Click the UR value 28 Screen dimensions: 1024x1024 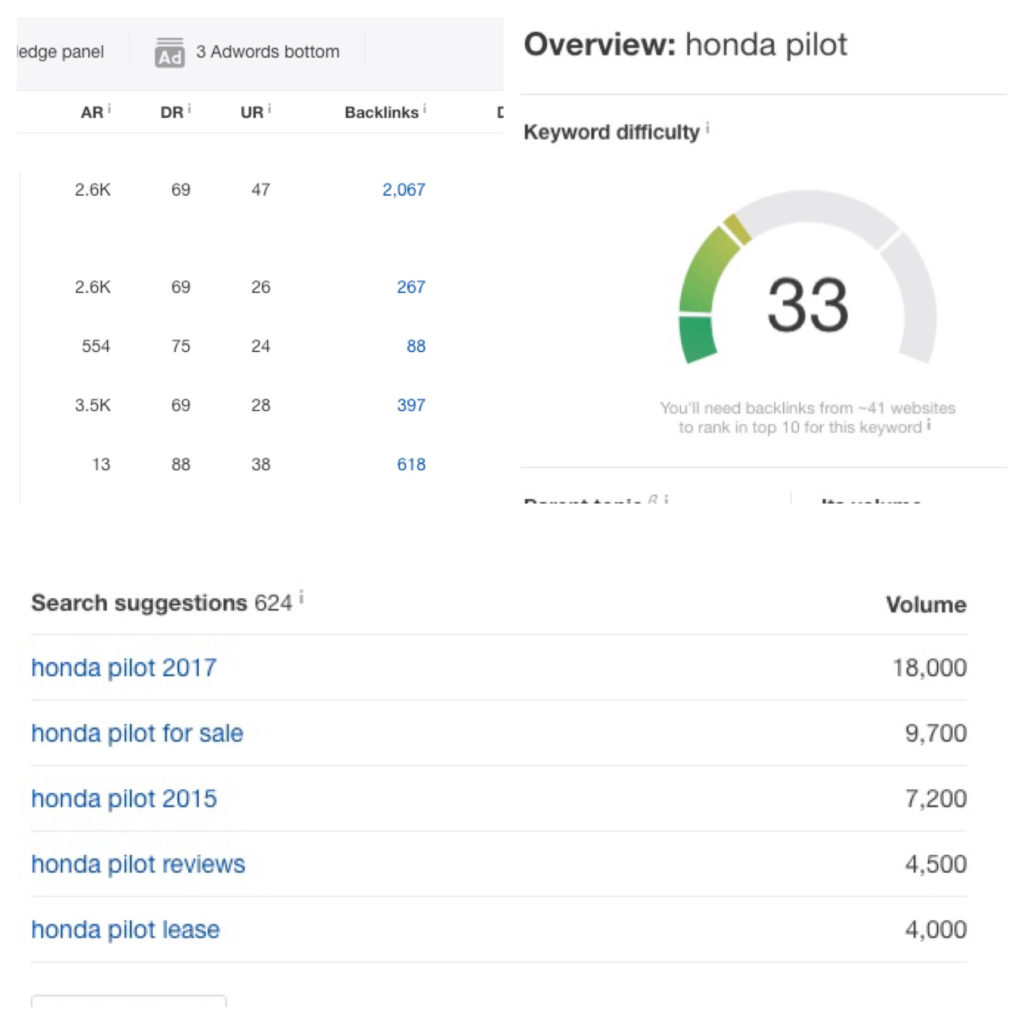261,406
